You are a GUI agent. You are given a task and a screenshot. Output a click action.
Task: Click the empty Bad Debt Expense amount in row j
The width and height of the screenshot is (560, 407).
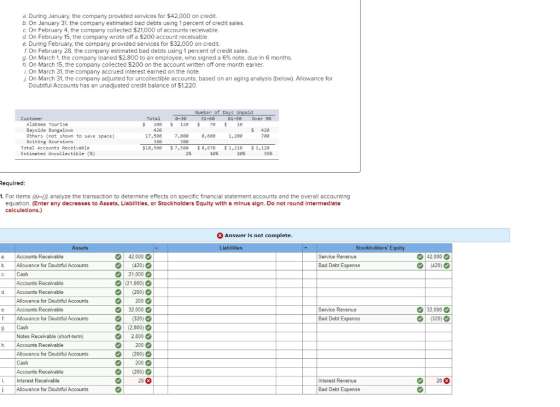[439, 390]
